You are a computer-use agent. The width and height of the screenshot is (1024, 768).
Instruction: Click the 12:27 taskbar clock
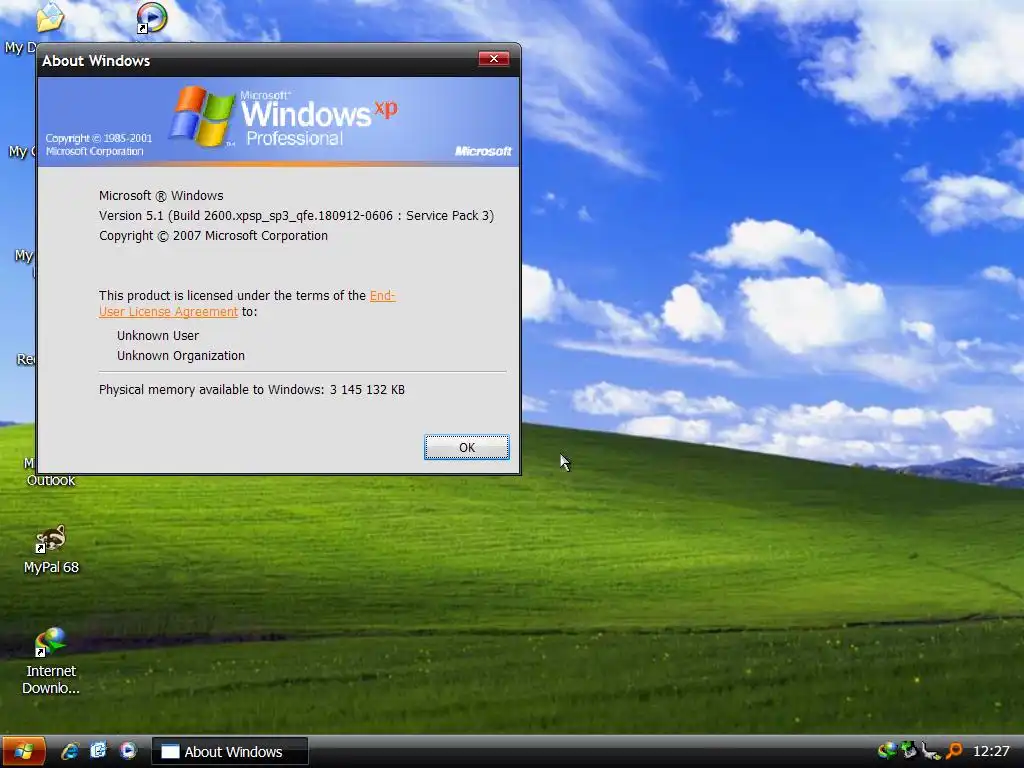[x=991, y=751]
